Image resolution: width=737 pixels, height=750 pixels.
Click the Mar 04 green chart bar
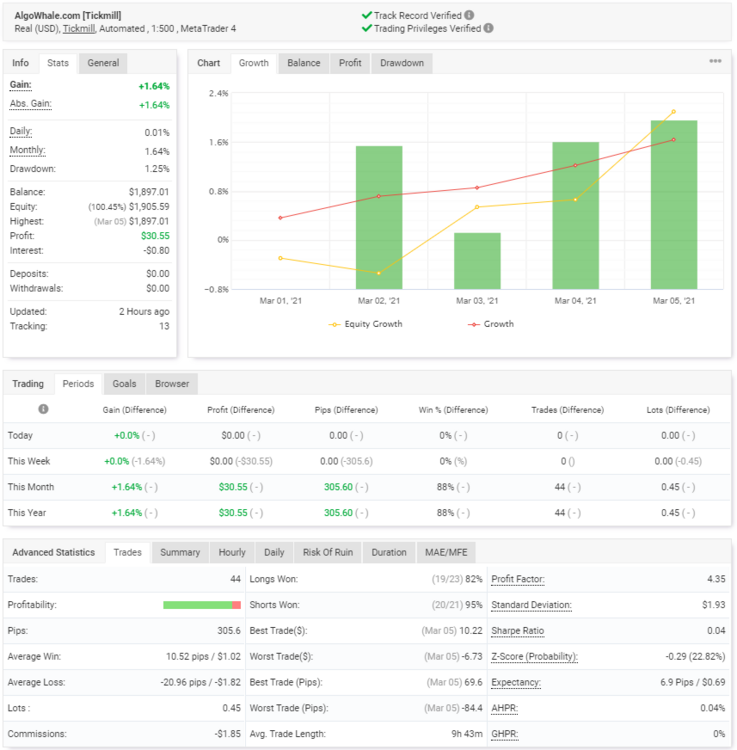575,215
